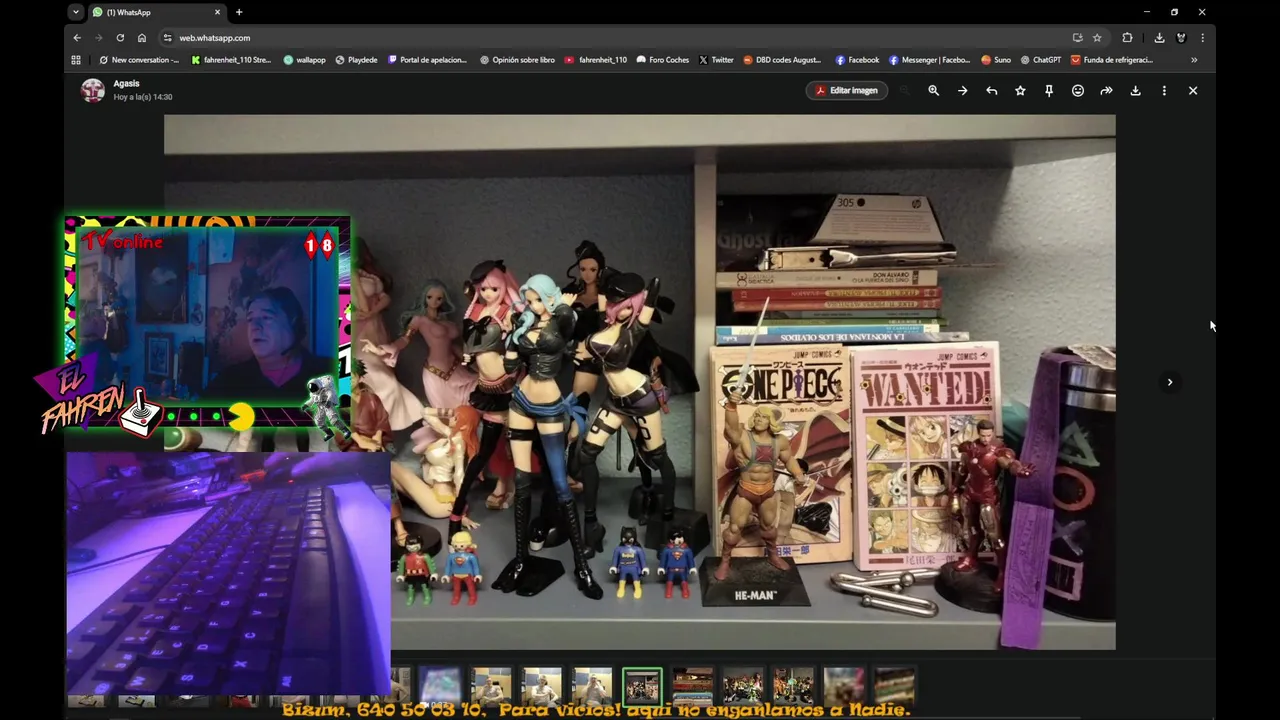The width and height of the screenshot is (1280, 720).
Task: Open the fahrenheit_110 Stre... bookmark
Action: pyautogui.click(x=231, y=60)
